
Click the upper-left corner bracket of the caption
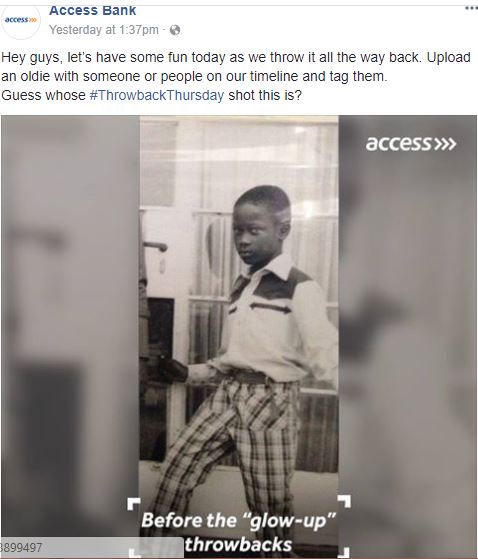point(134,504)
